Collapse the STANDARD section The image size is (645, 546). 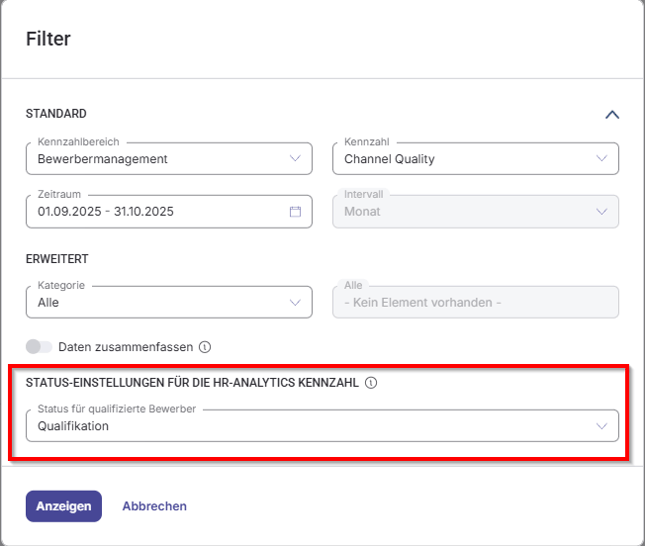612,114
